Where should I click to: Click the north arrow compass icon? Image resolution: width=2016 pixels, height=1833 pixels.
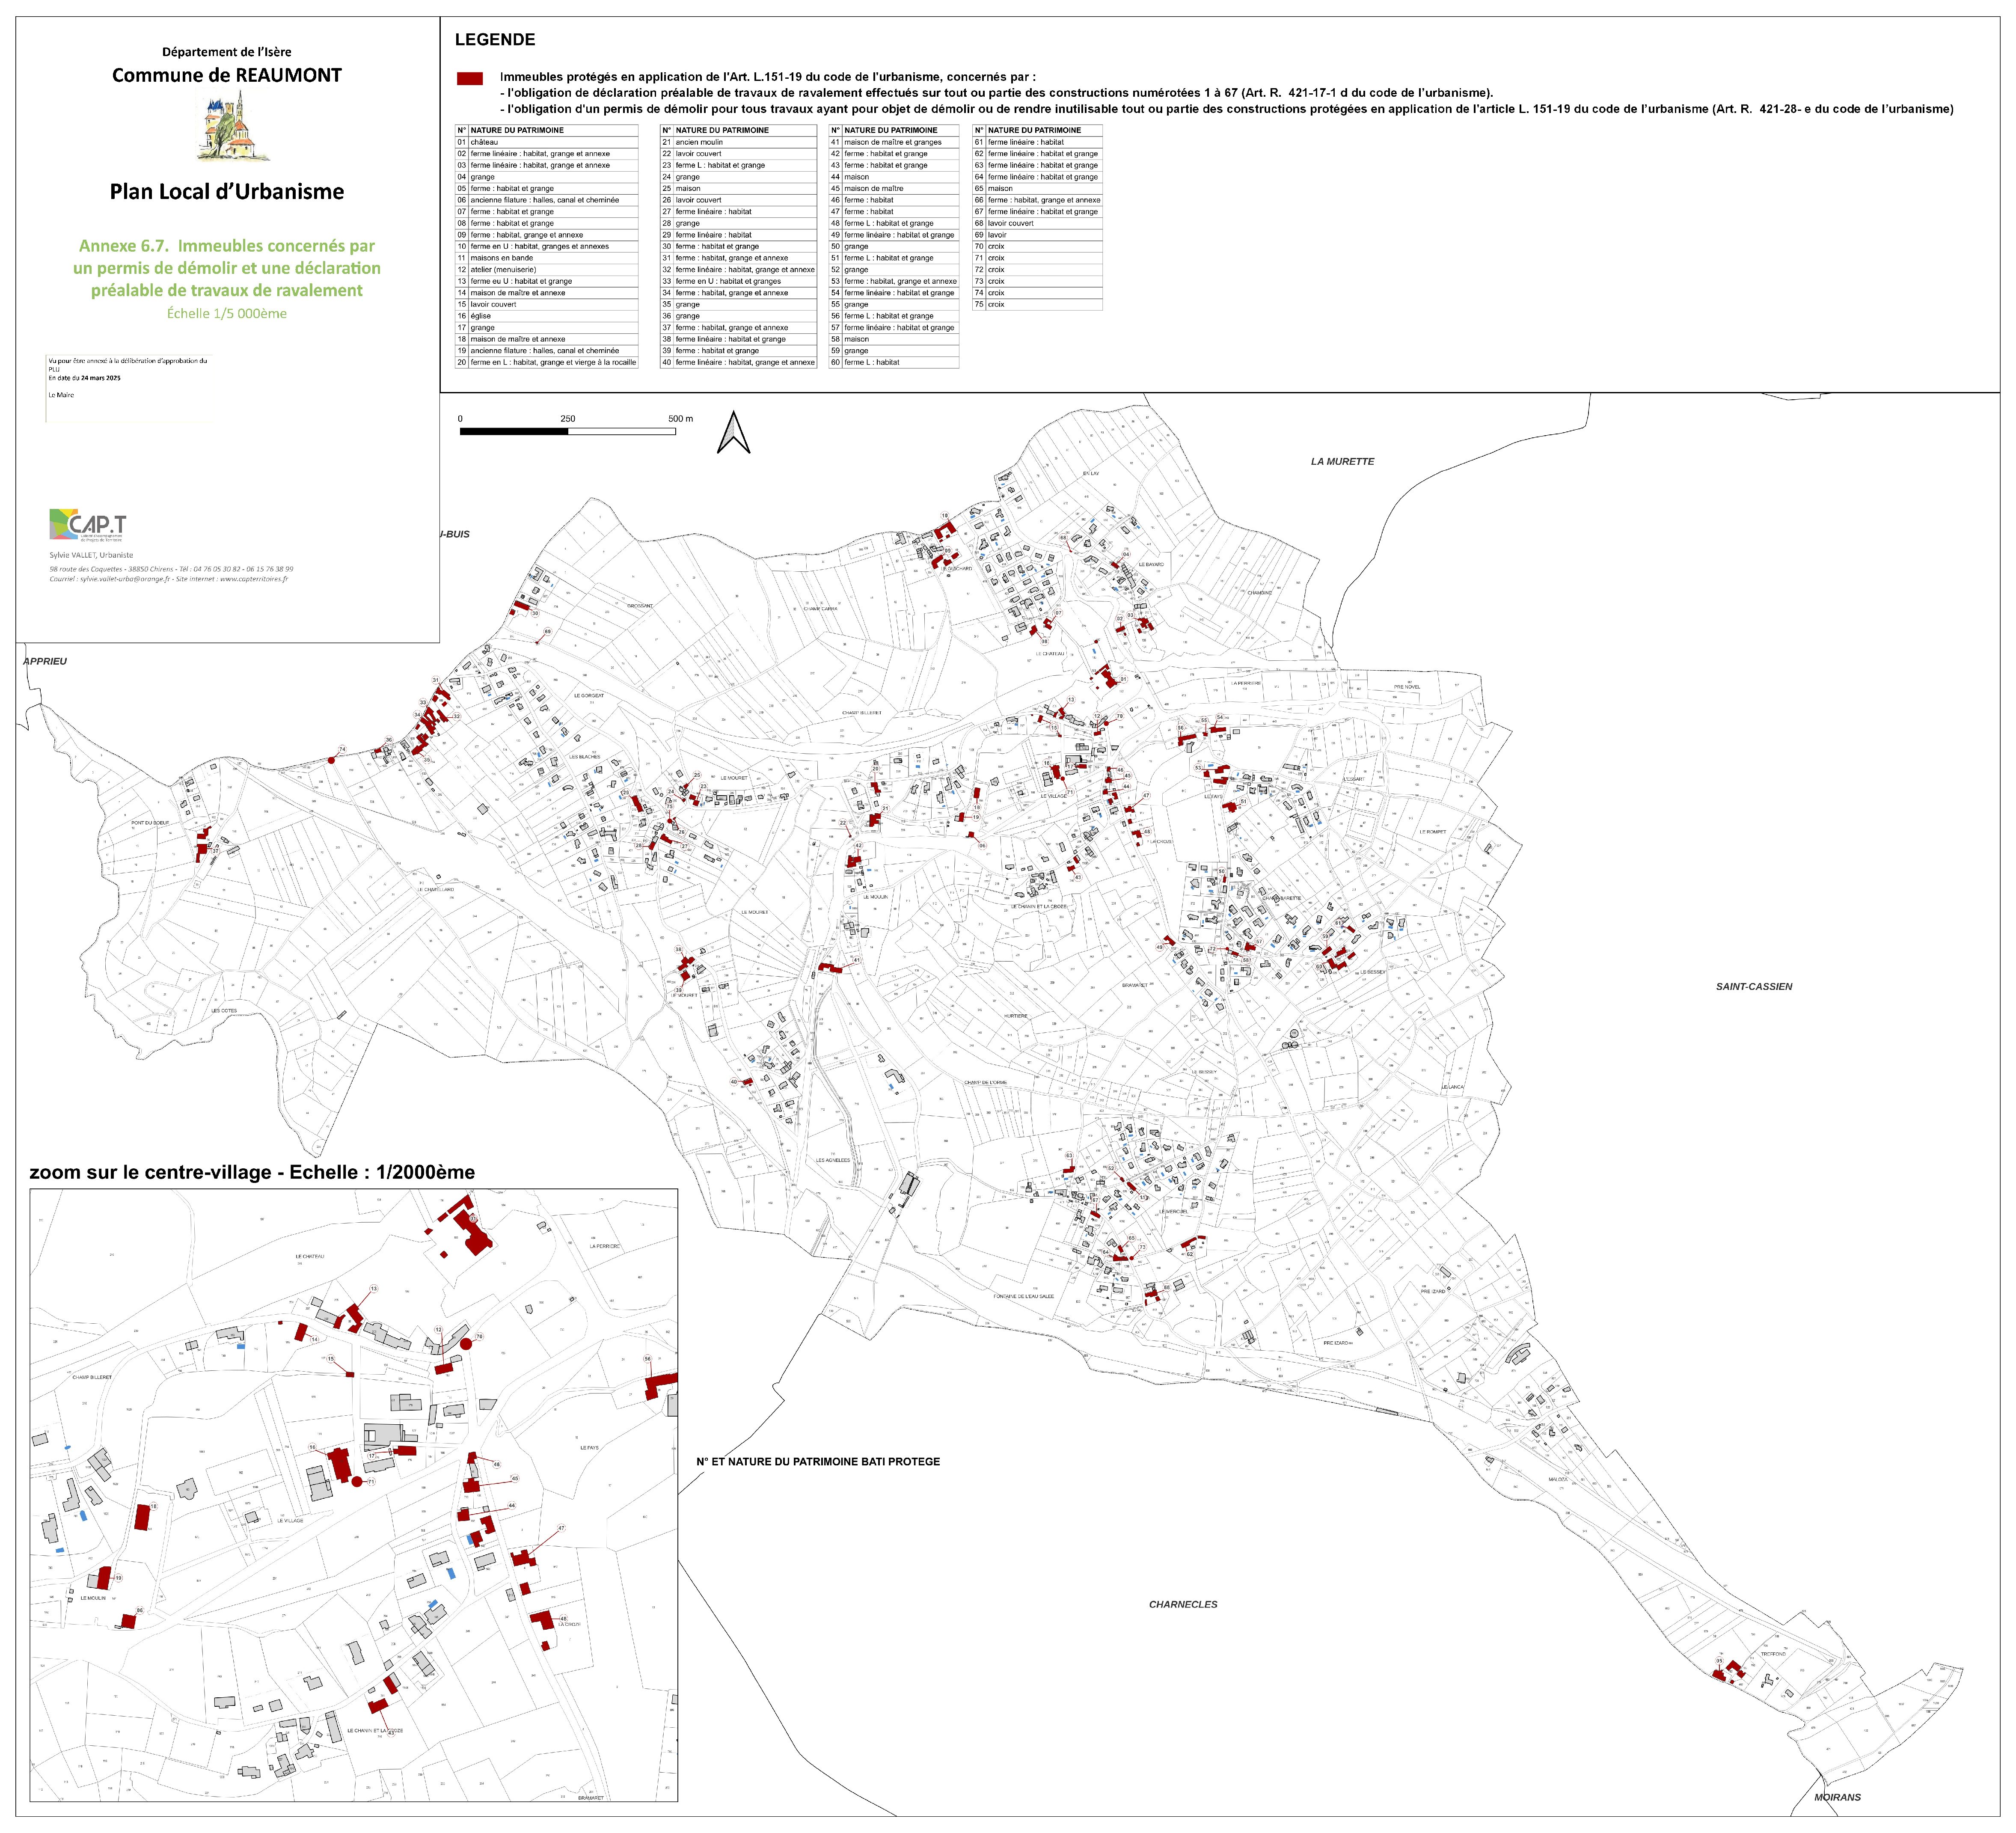pos(734,433)
